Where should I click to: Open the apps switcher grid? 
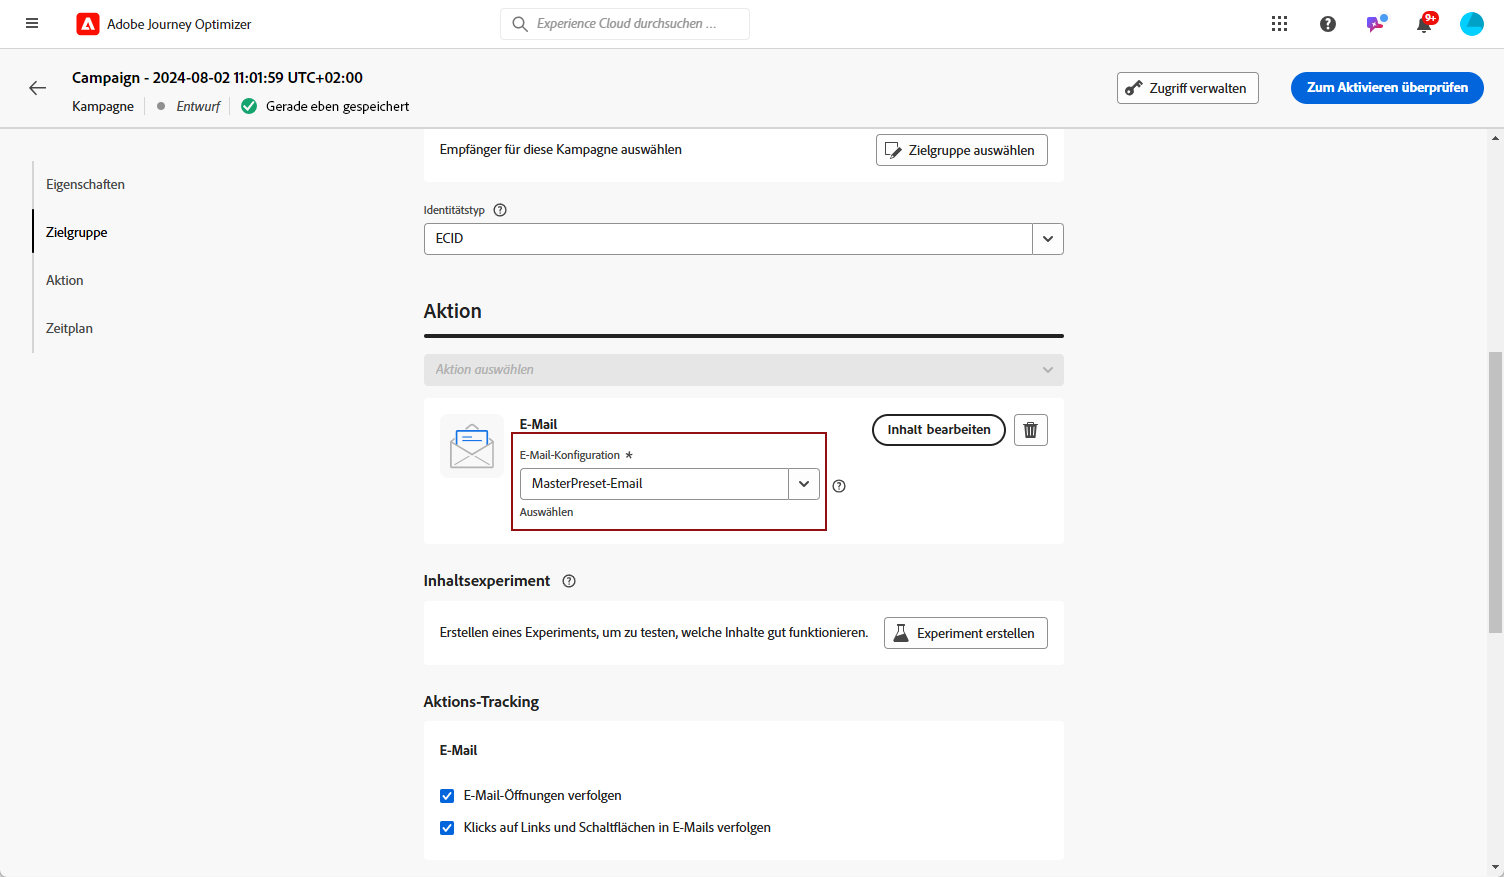tap(1279, 24)
